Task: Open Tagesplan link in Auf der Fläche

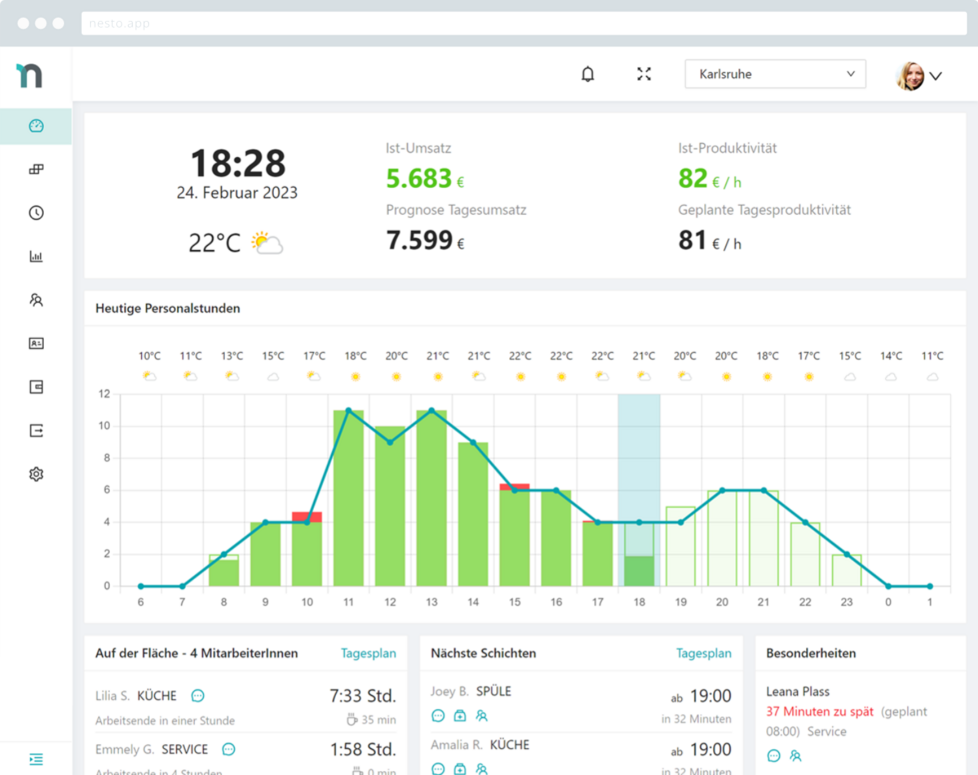Action: (368, 653)
